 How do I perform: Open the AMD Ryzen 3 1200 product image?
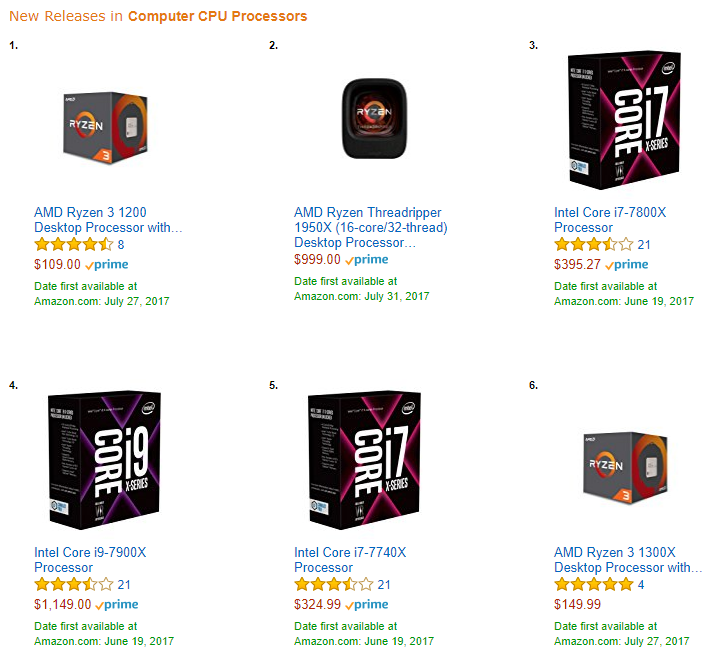[105, 127]
